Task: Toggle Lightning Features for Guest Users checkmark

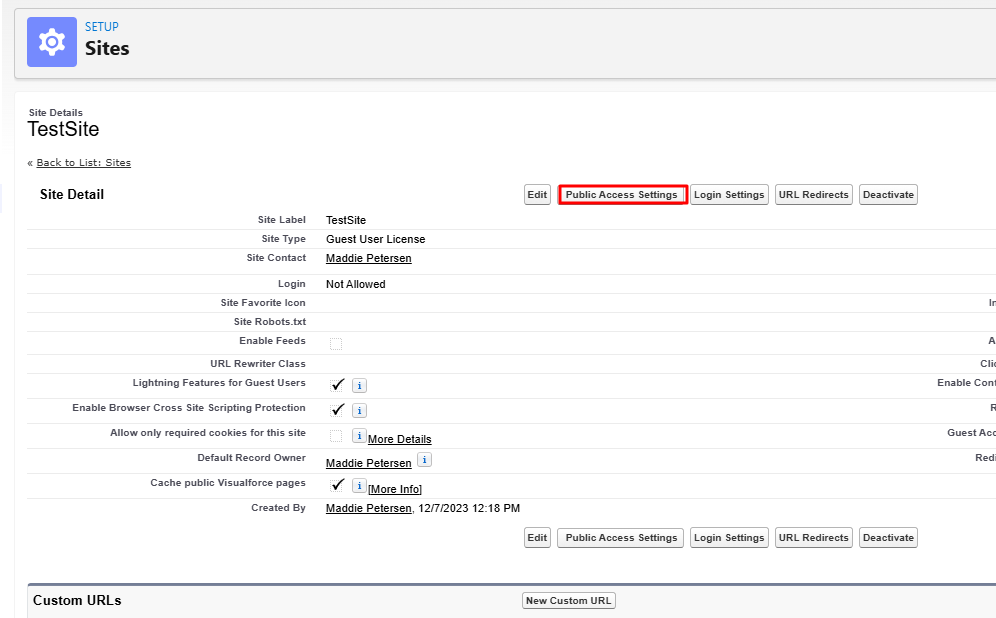Action: (337, 385)
